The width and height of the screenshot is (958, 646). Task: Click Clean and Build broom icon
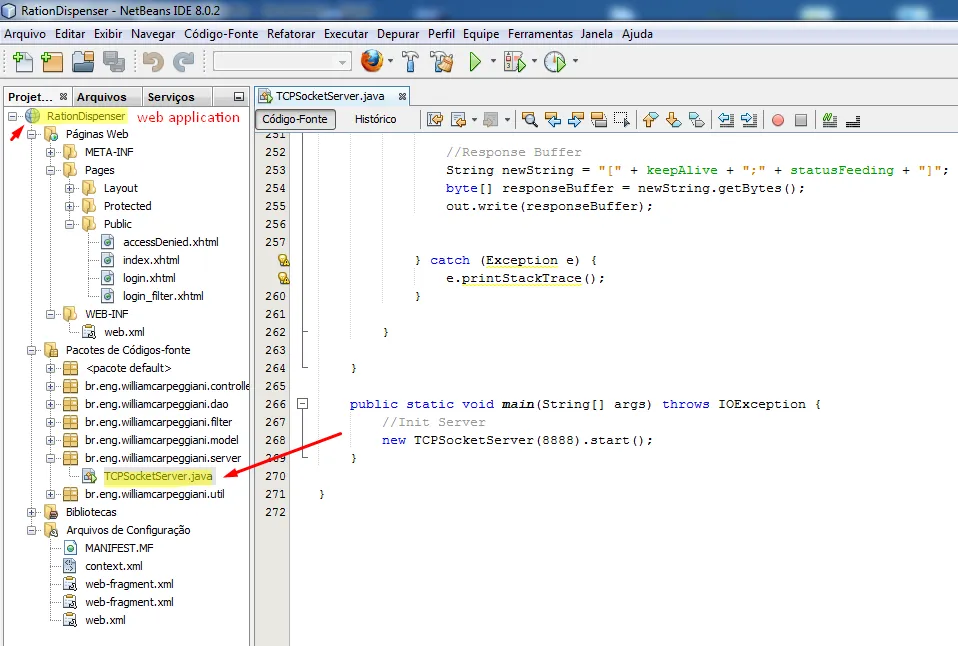pos(442,62)
